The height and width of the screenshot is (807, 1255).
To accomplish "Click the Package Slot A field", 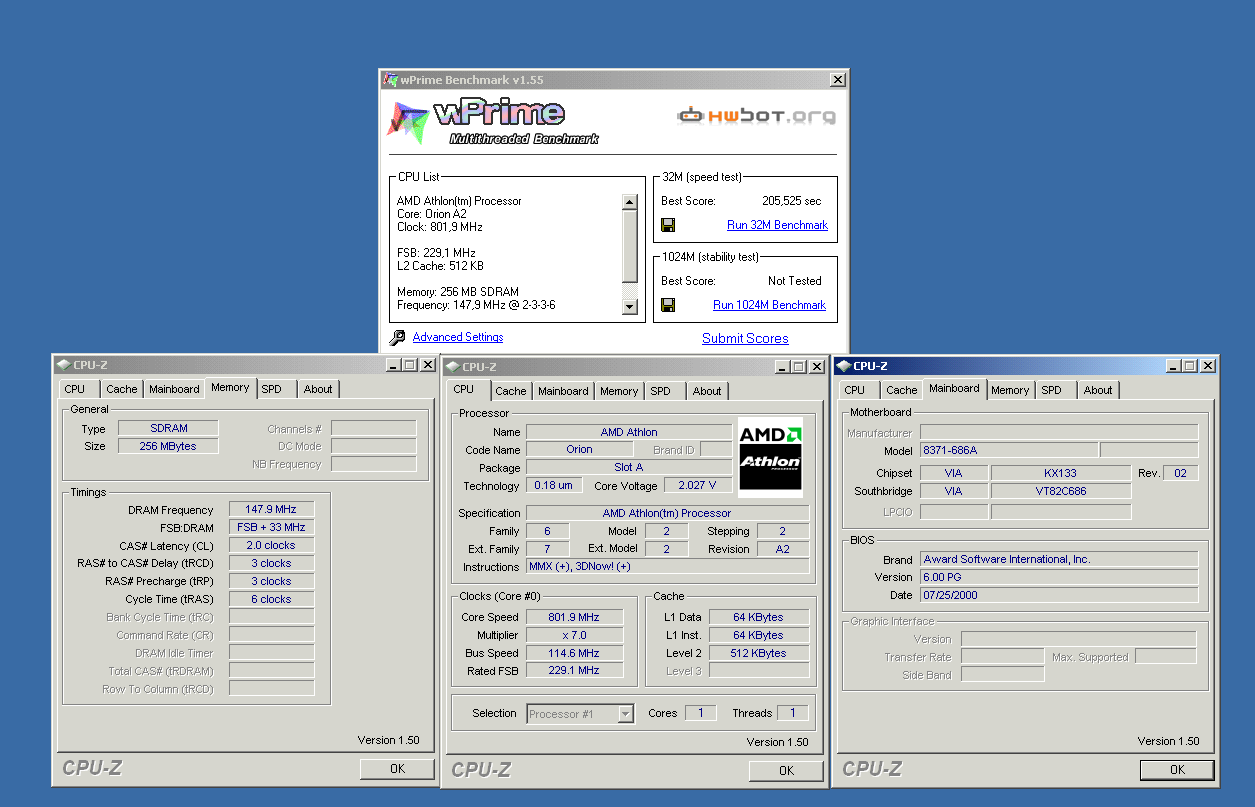I will click(x=629, y=468).
